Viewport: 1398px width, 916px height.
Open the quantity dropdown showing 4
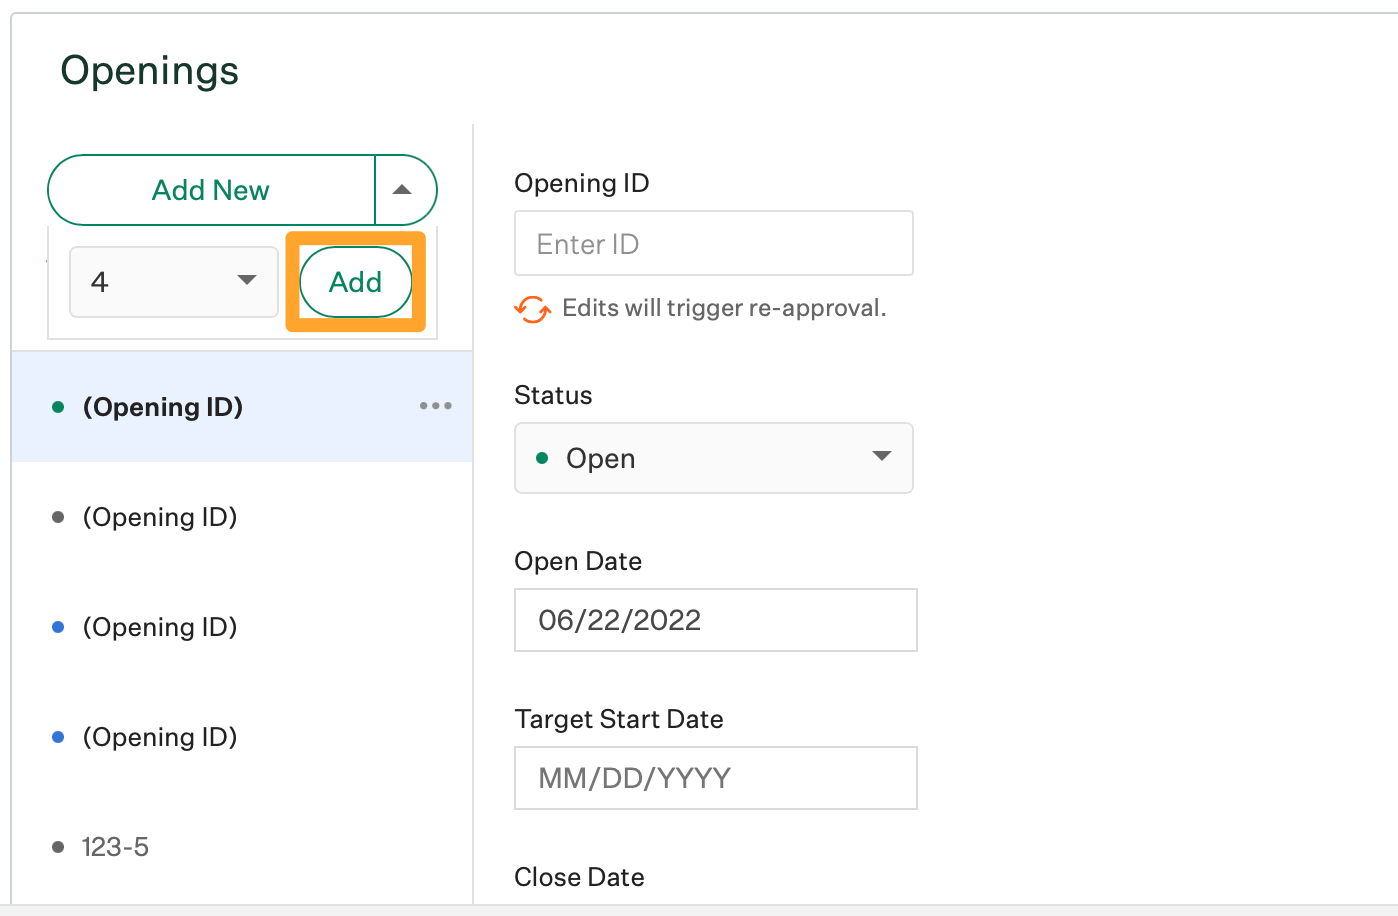click(x=173, y=282)
